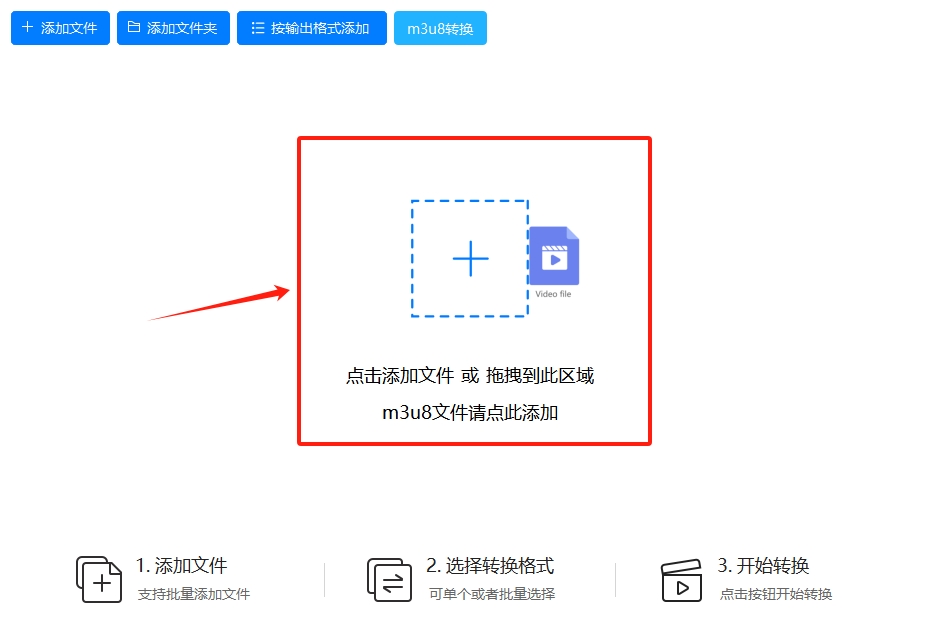
Task: Click the 添加文件夹 button
Action: click(x=173, y=28)
